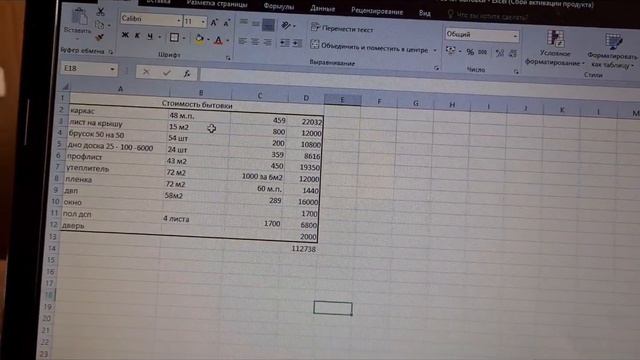Screen dimensions: 640x360
Task: Click the increase decimal places icon
Action: 500,53
